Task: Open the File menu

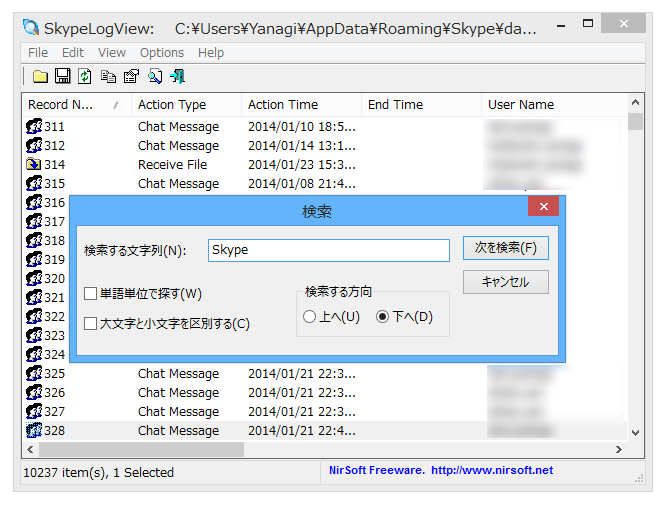Action: coord(38,53)
